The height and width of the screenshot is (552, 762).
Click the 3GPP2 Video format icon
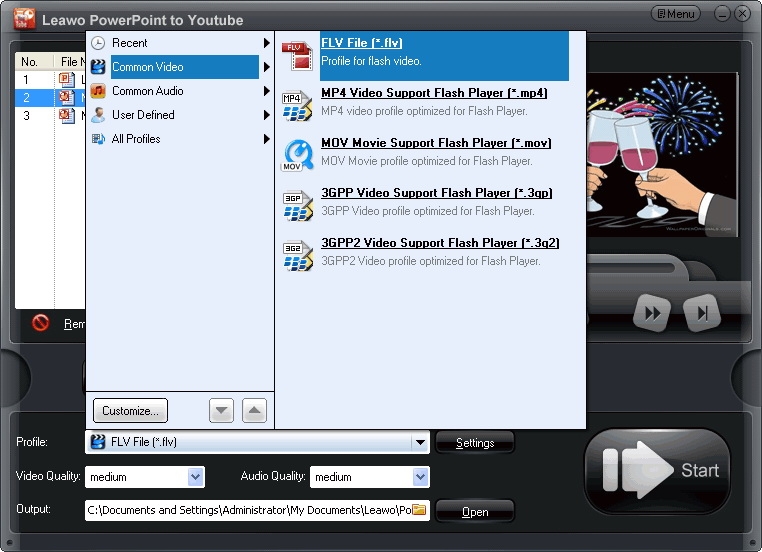pos(297,254)
